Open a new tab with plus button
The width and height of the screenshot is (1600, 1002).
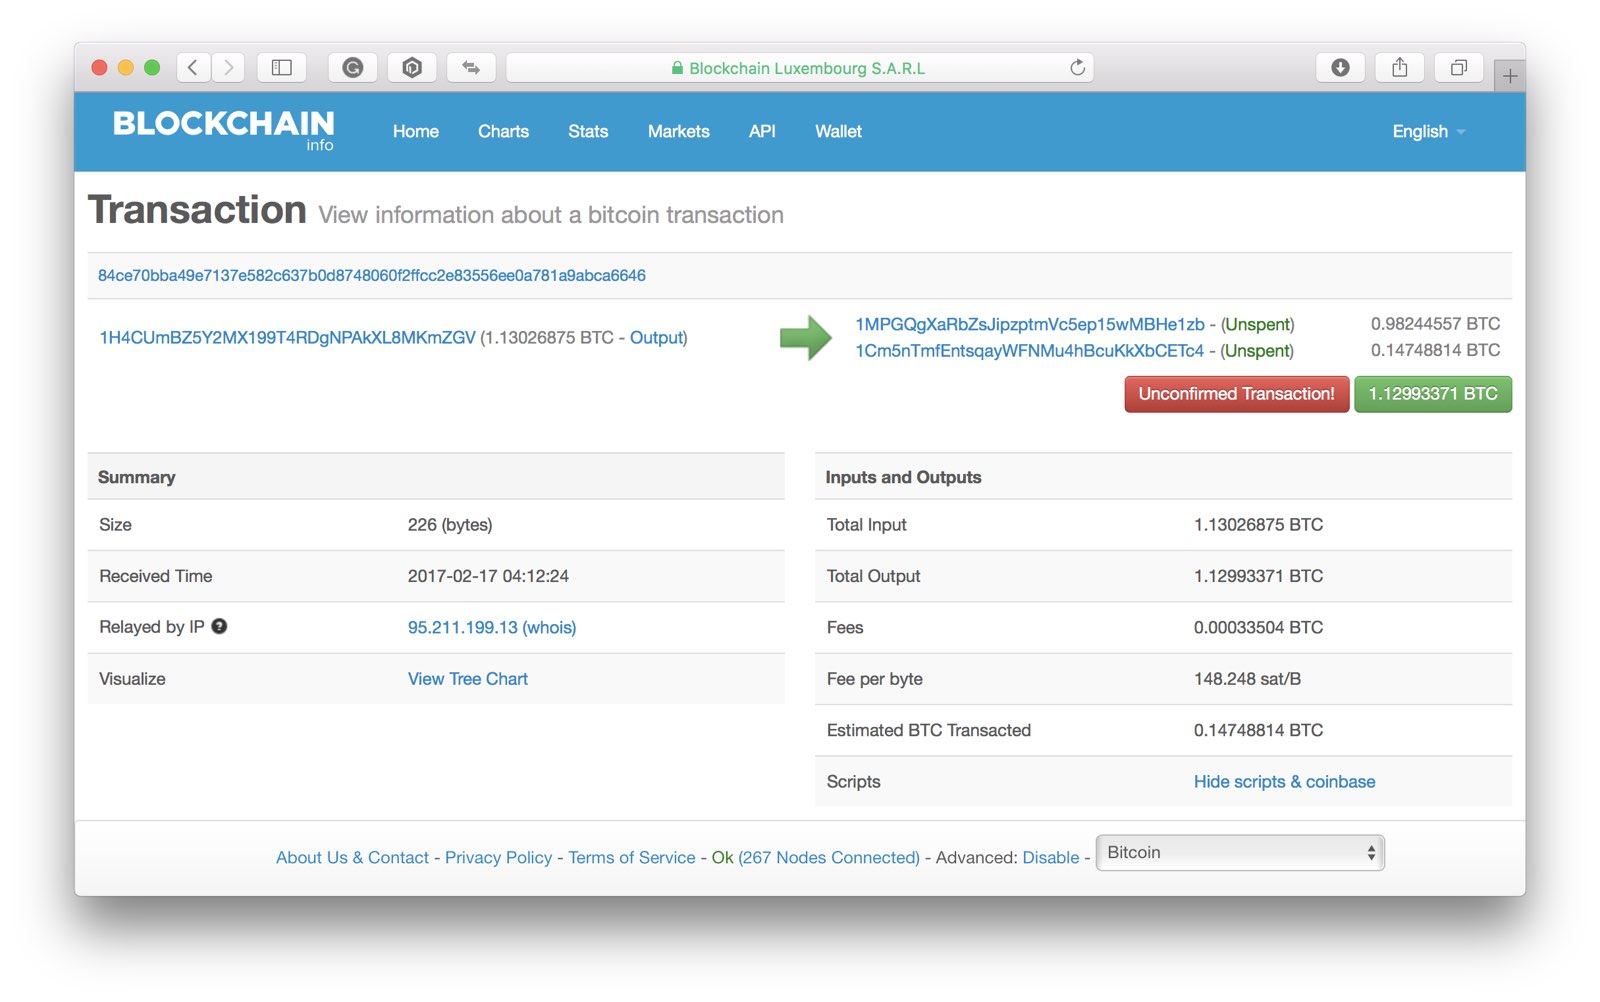click(x=1510, y=75)
